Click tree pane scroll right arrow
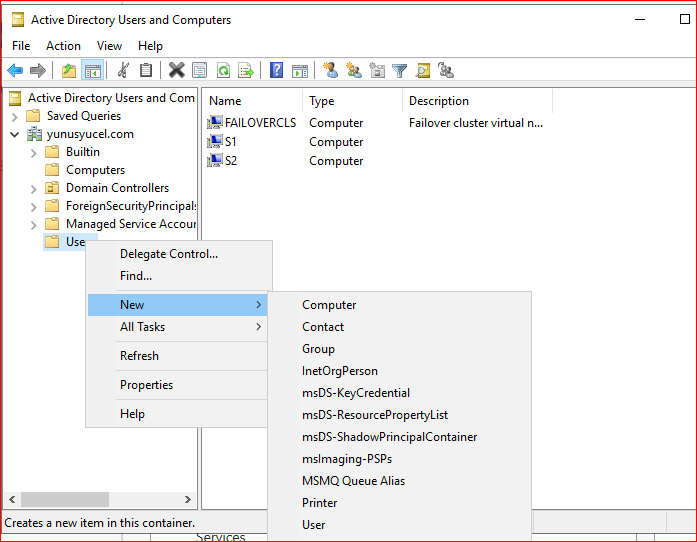This screenshot has height=542, width=697. [188, 499]
